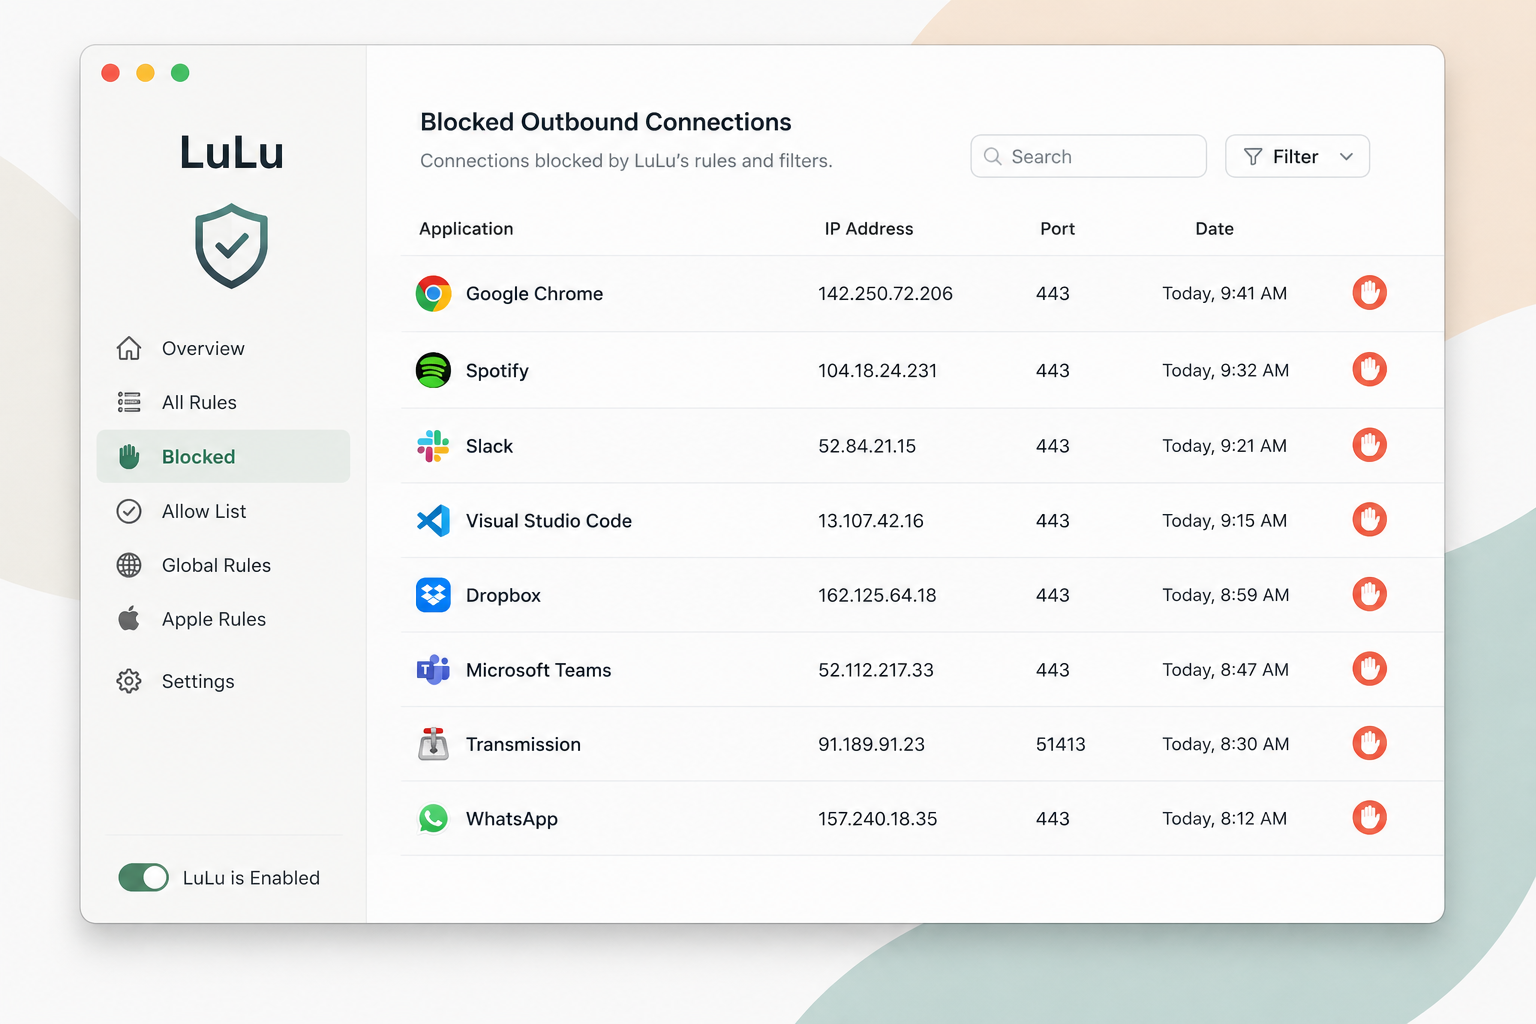Click the Global Rules globe icon
Viewport: 1536px width, 1024px height.
(129, 565)
